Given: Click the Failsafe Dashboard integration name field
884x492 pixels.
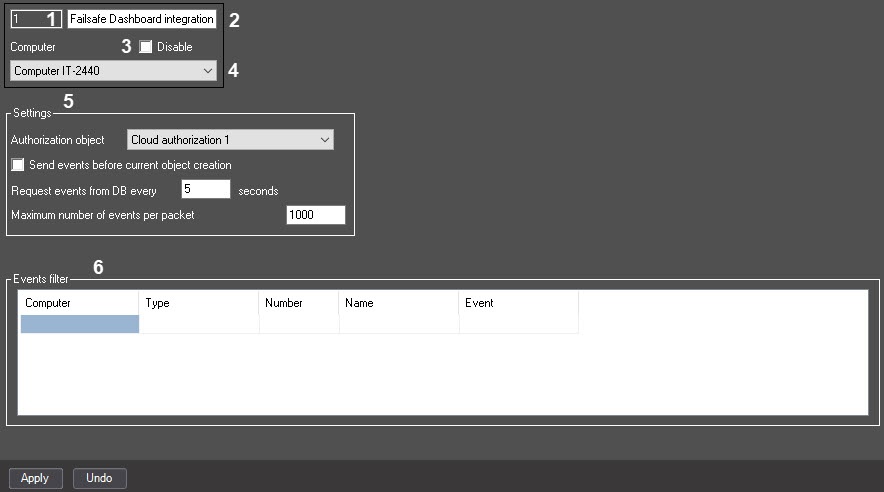Looking at the screenshot, I should [142, 19].
